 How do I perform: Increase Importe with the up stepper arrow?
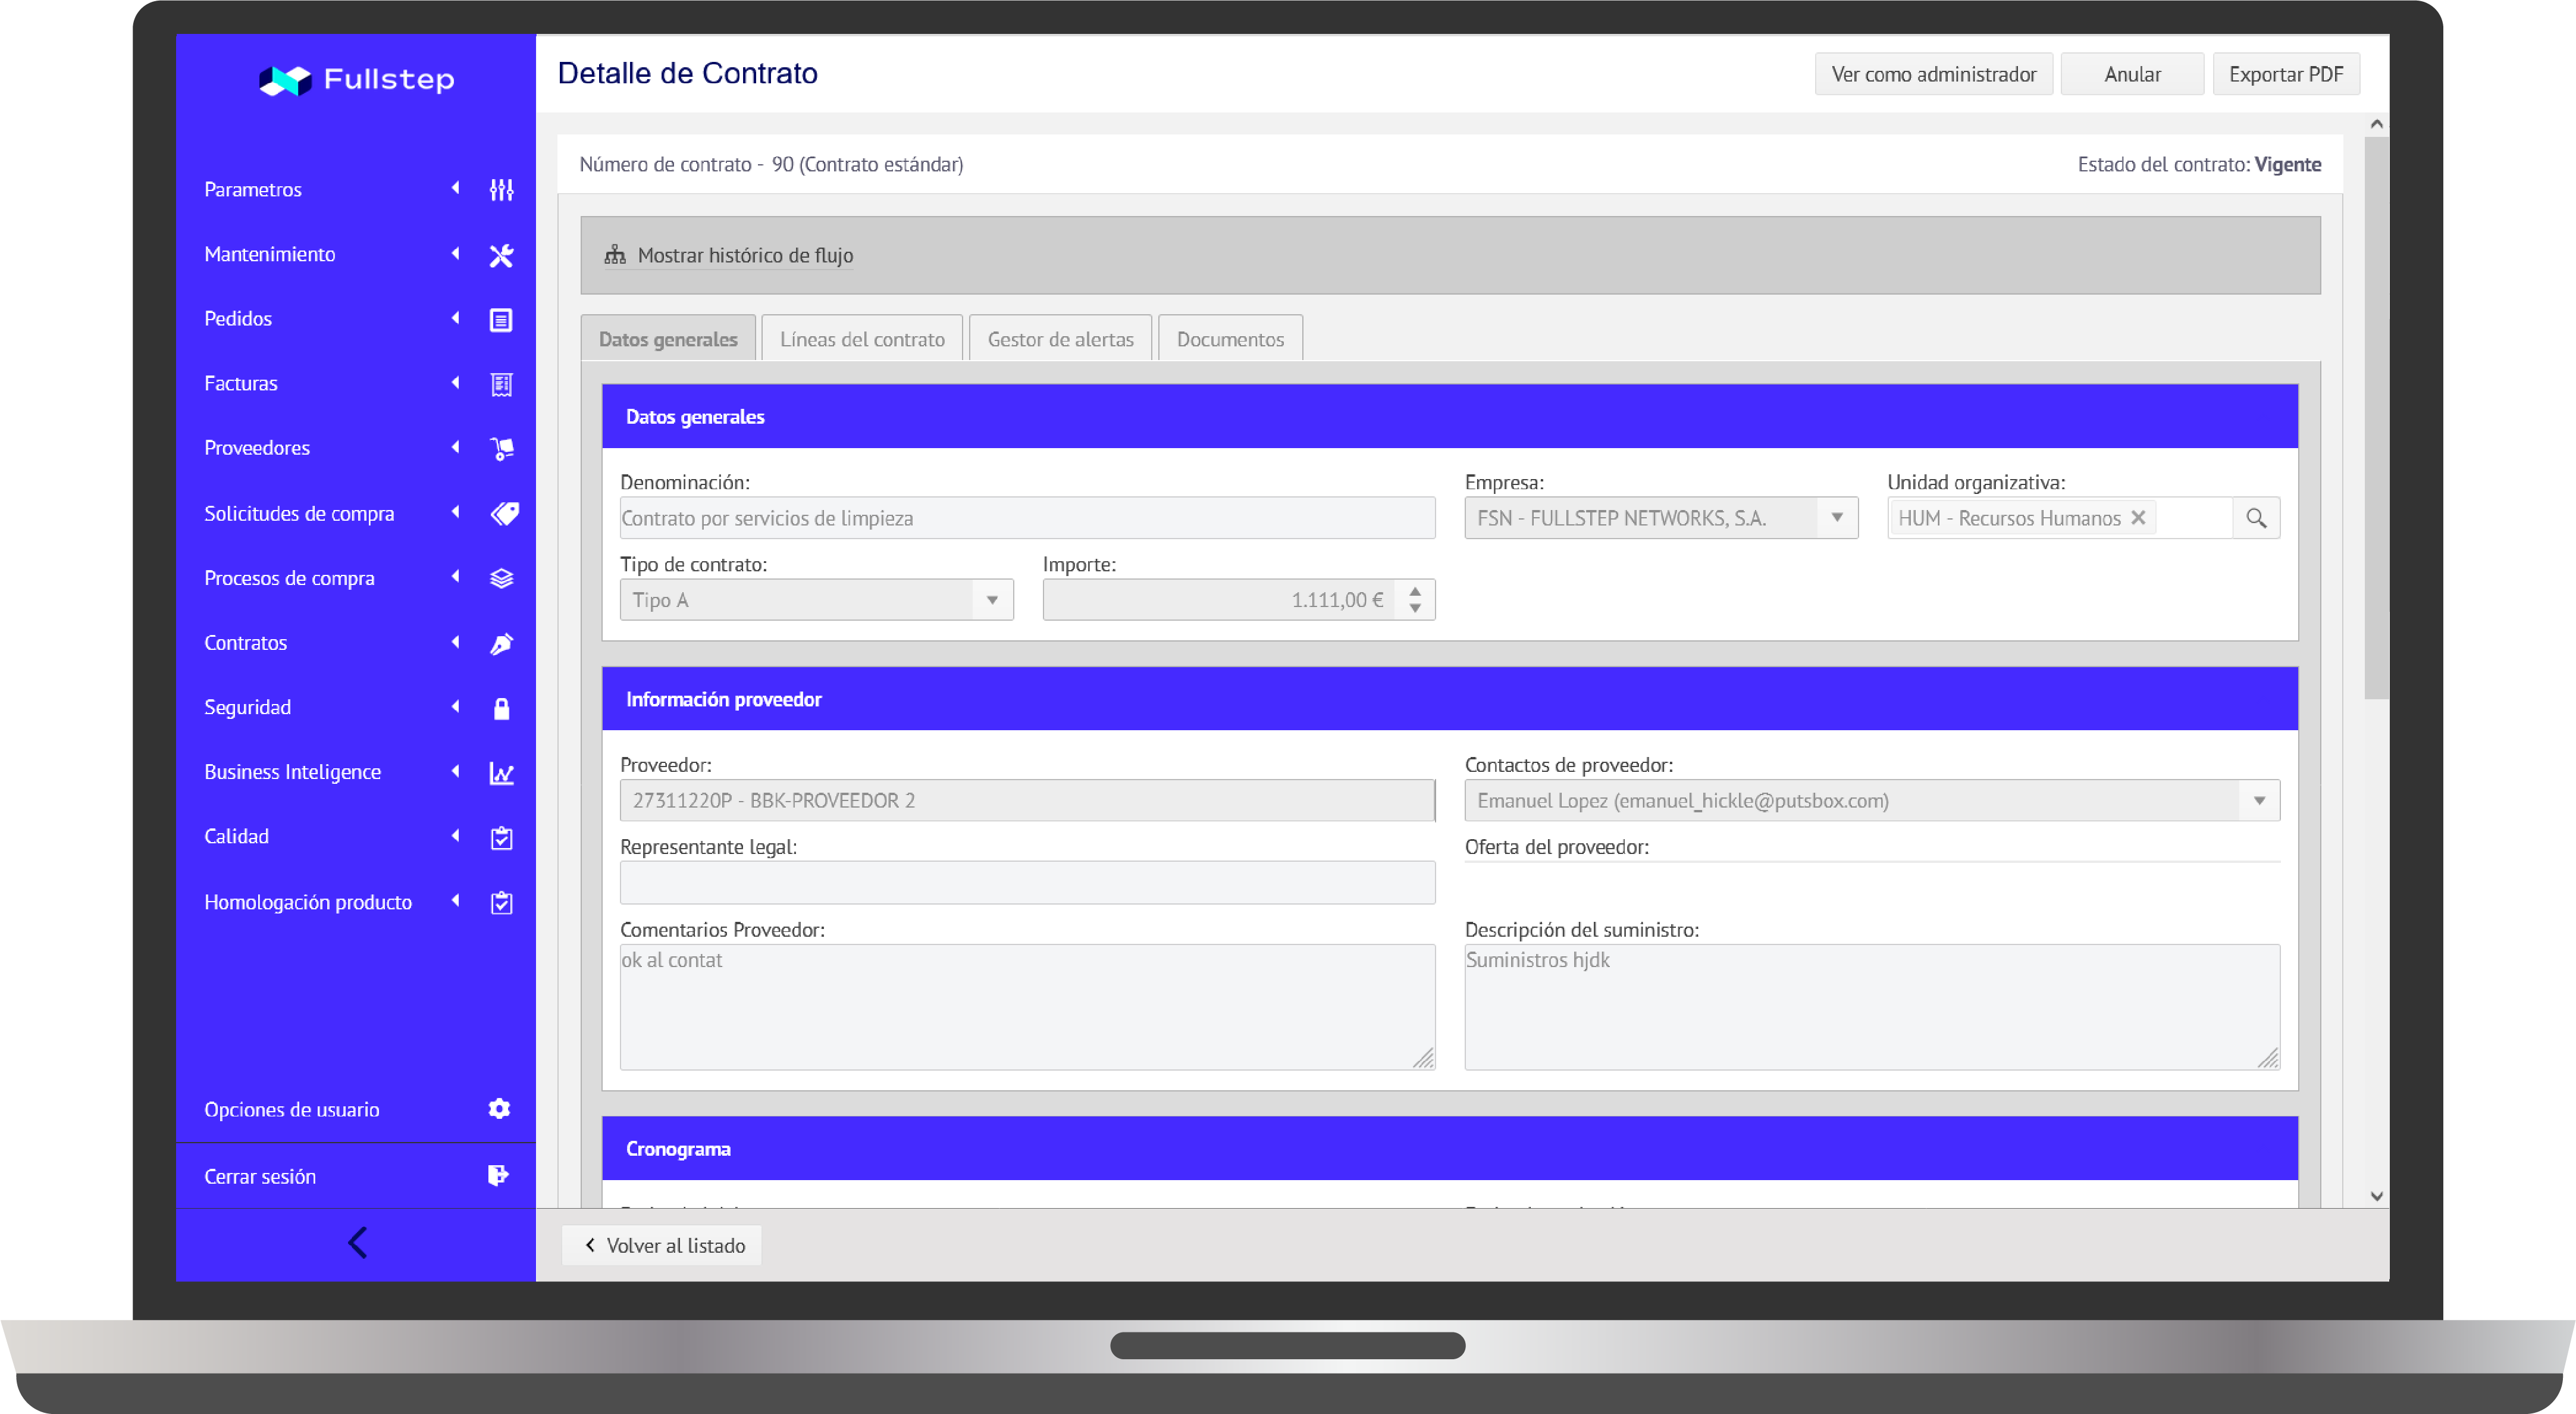(x=1415, y=592)
